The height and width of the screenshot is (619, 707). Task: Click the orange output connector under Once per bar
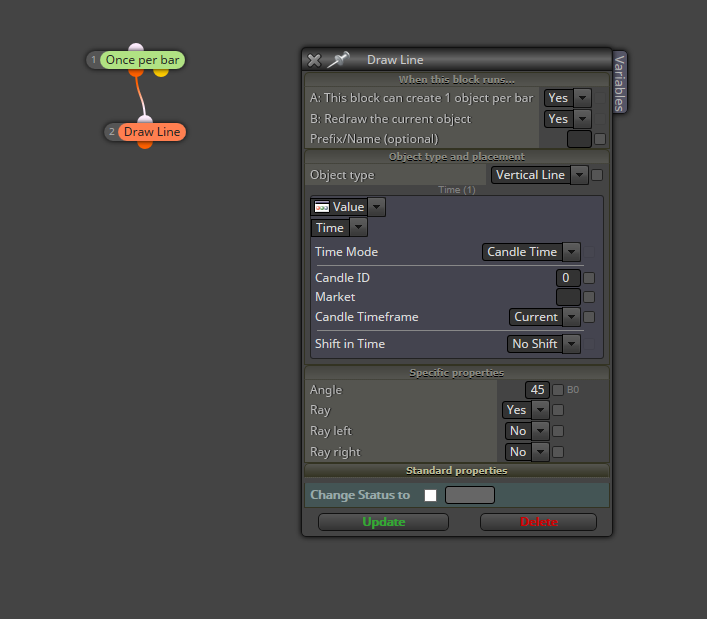(x=136, y=72)
